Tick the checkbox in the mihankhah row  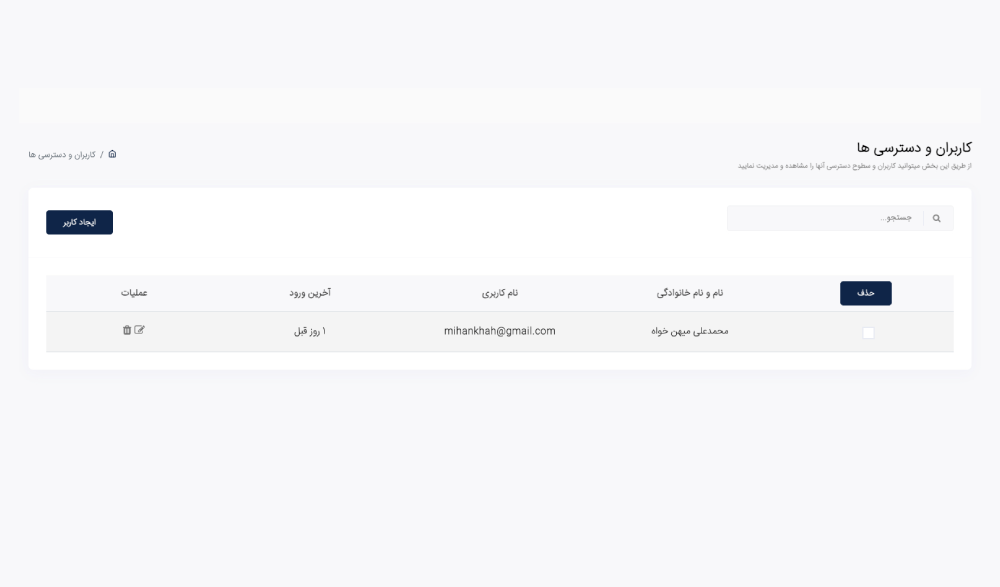(x=868, y=333)
